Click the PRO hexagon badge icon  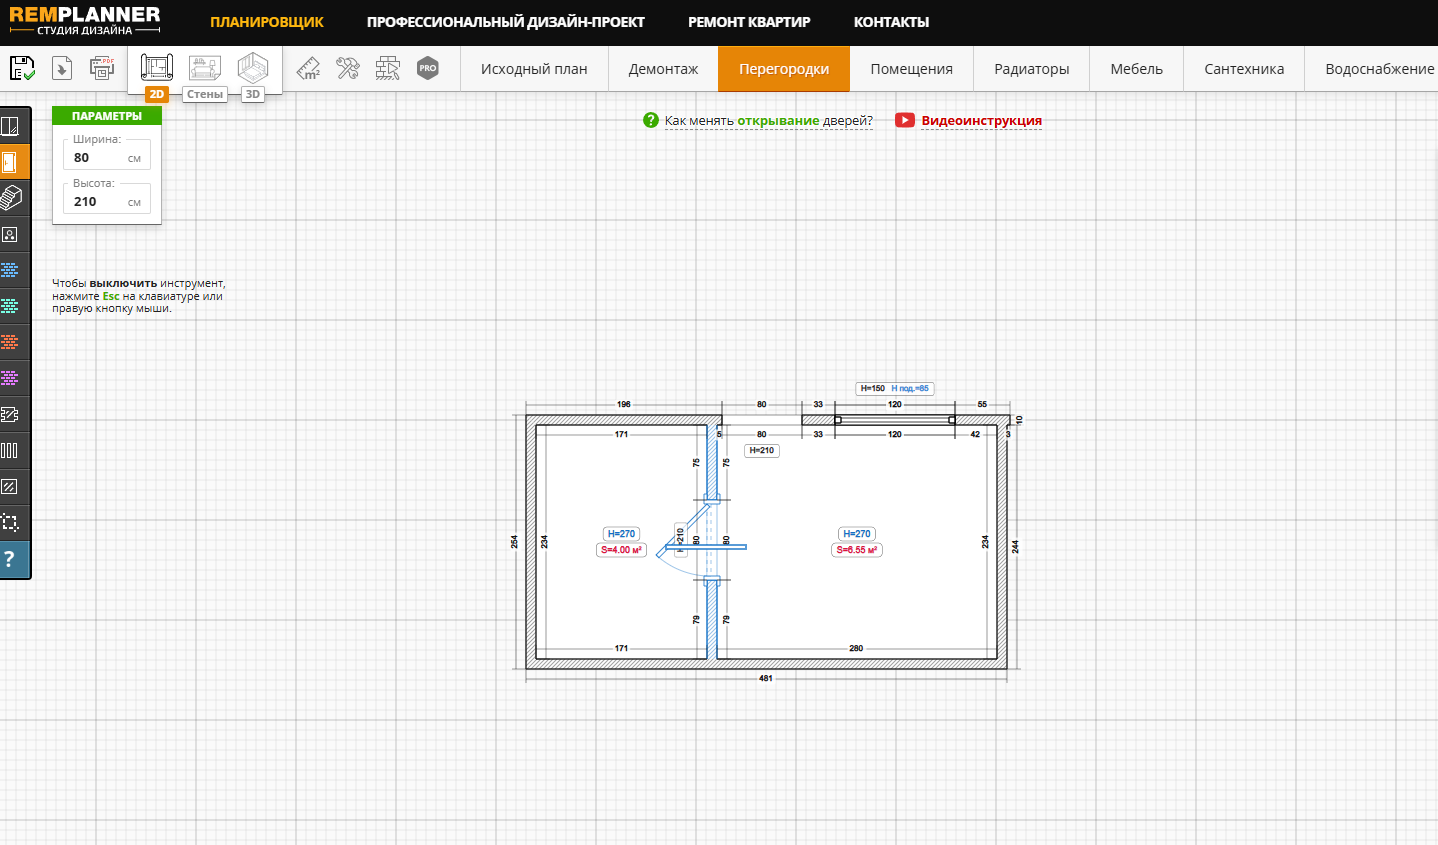(x=428, y=68)
